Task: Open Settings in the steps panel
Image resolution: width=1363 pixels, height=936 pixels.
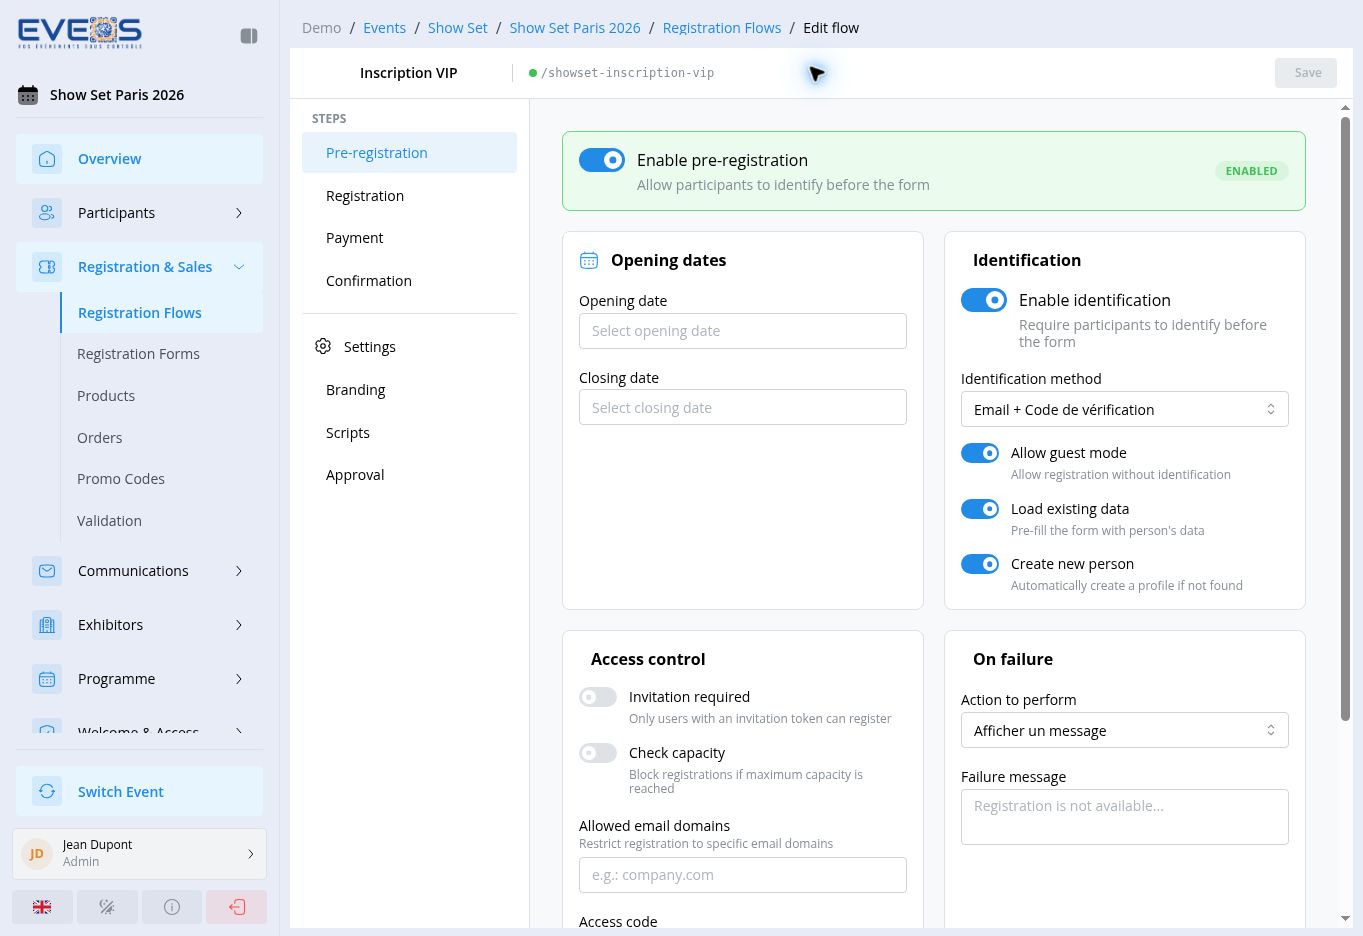Action: tap(409, 347)
